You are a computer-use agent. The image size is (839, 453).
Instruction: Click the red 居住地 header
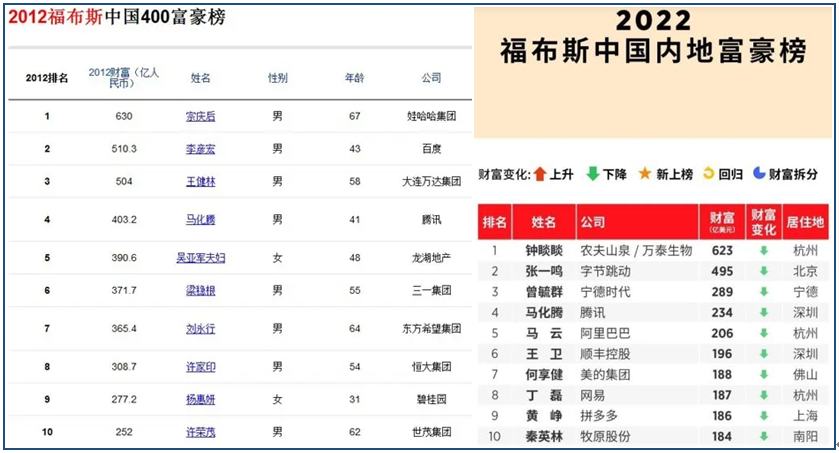[x=805, y=221]
